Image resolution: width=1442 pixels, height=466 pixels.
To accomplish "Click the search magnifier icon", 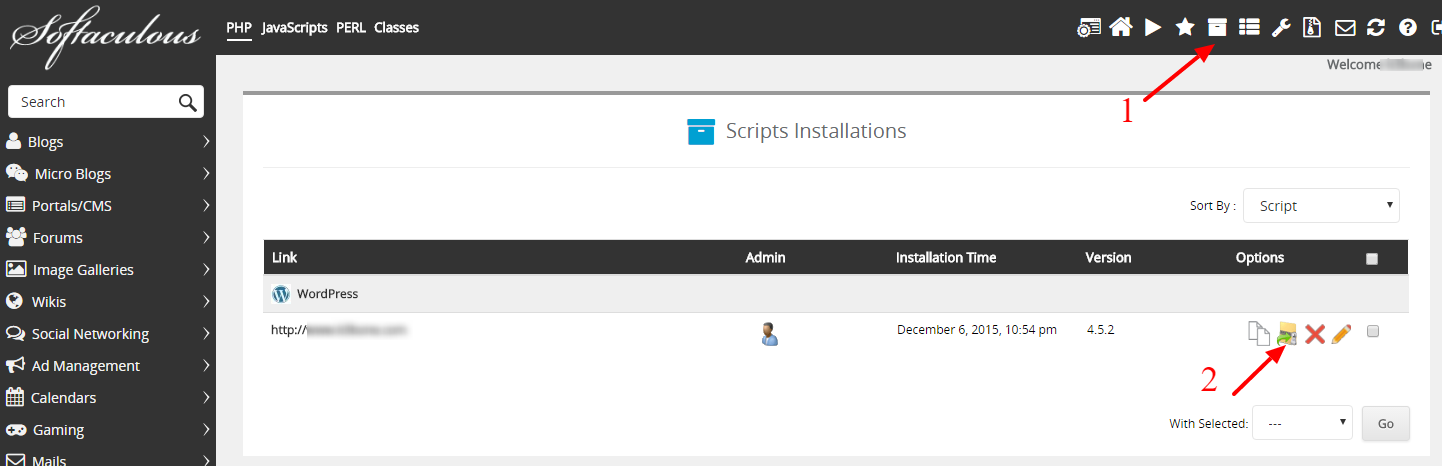I will pos(187,102).
